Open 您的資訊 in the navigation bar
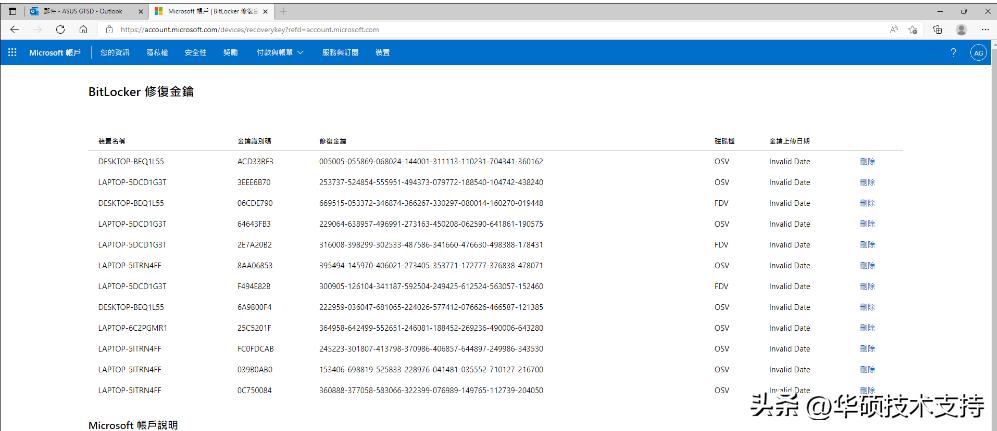 [x=115, y=53]
